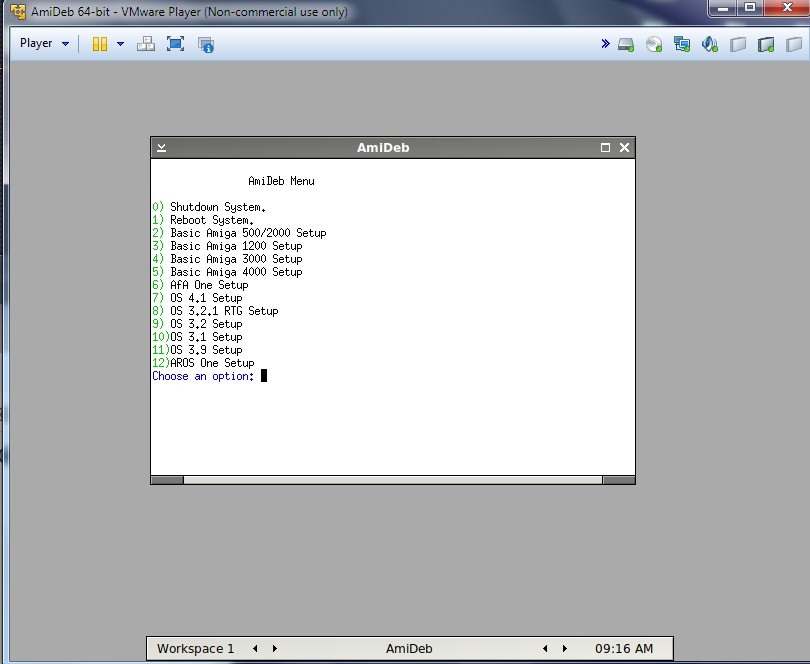Click the AmiDeb label in bottom toolbar
The image size is (810, 664).
pos(409,649)
